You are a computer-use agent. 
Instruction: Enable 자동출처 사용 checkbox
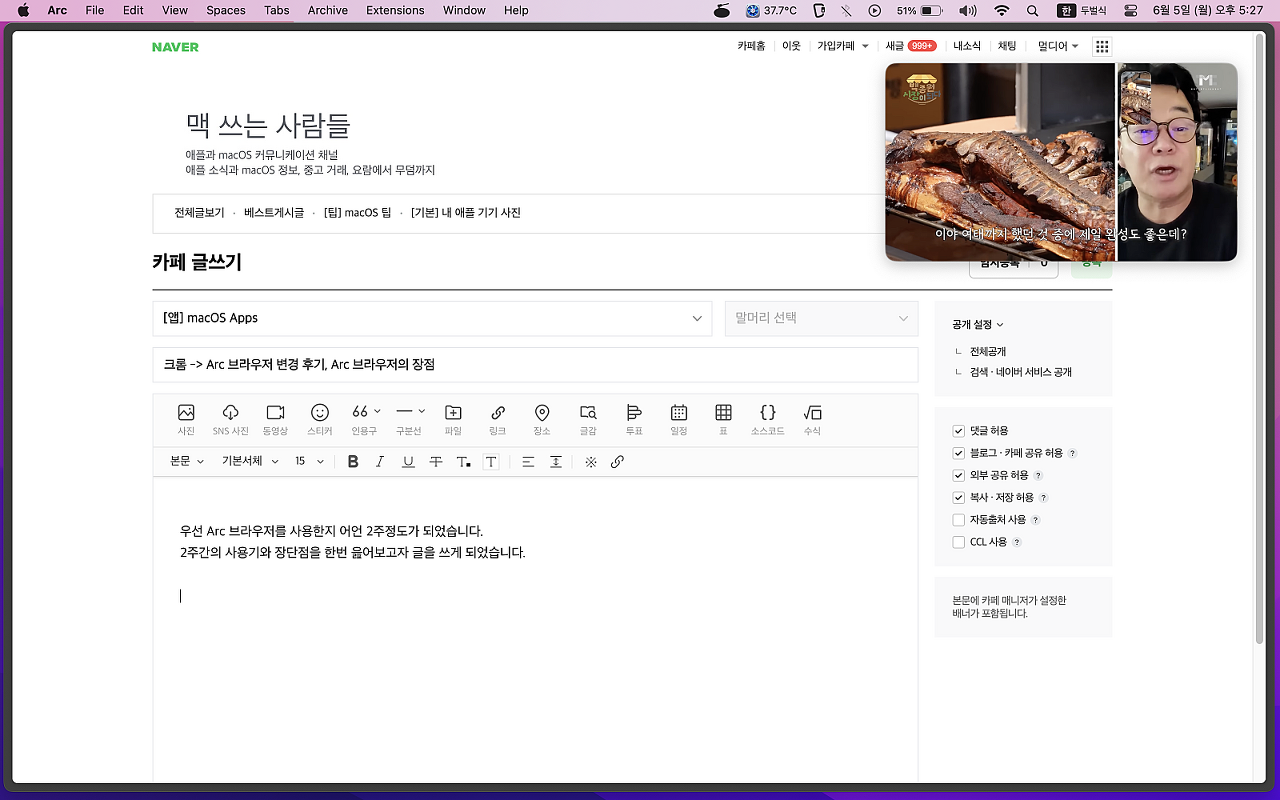959,520
